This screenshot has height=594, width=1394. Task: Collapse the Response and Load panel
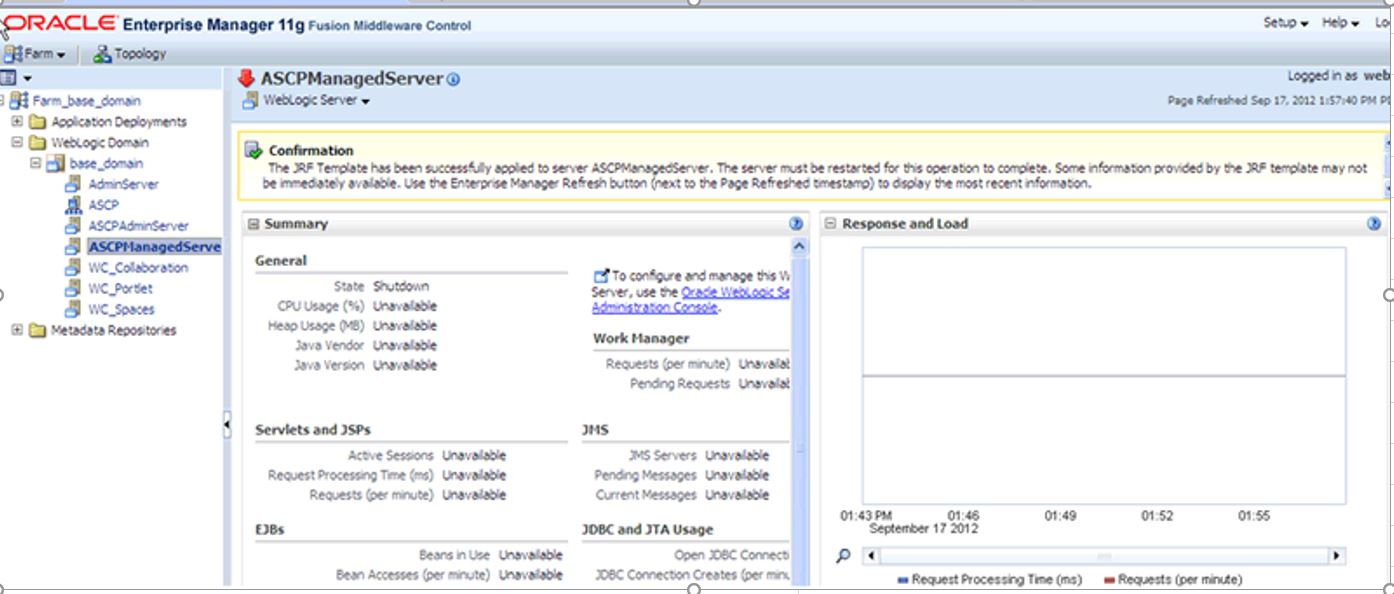click(830, 224)
